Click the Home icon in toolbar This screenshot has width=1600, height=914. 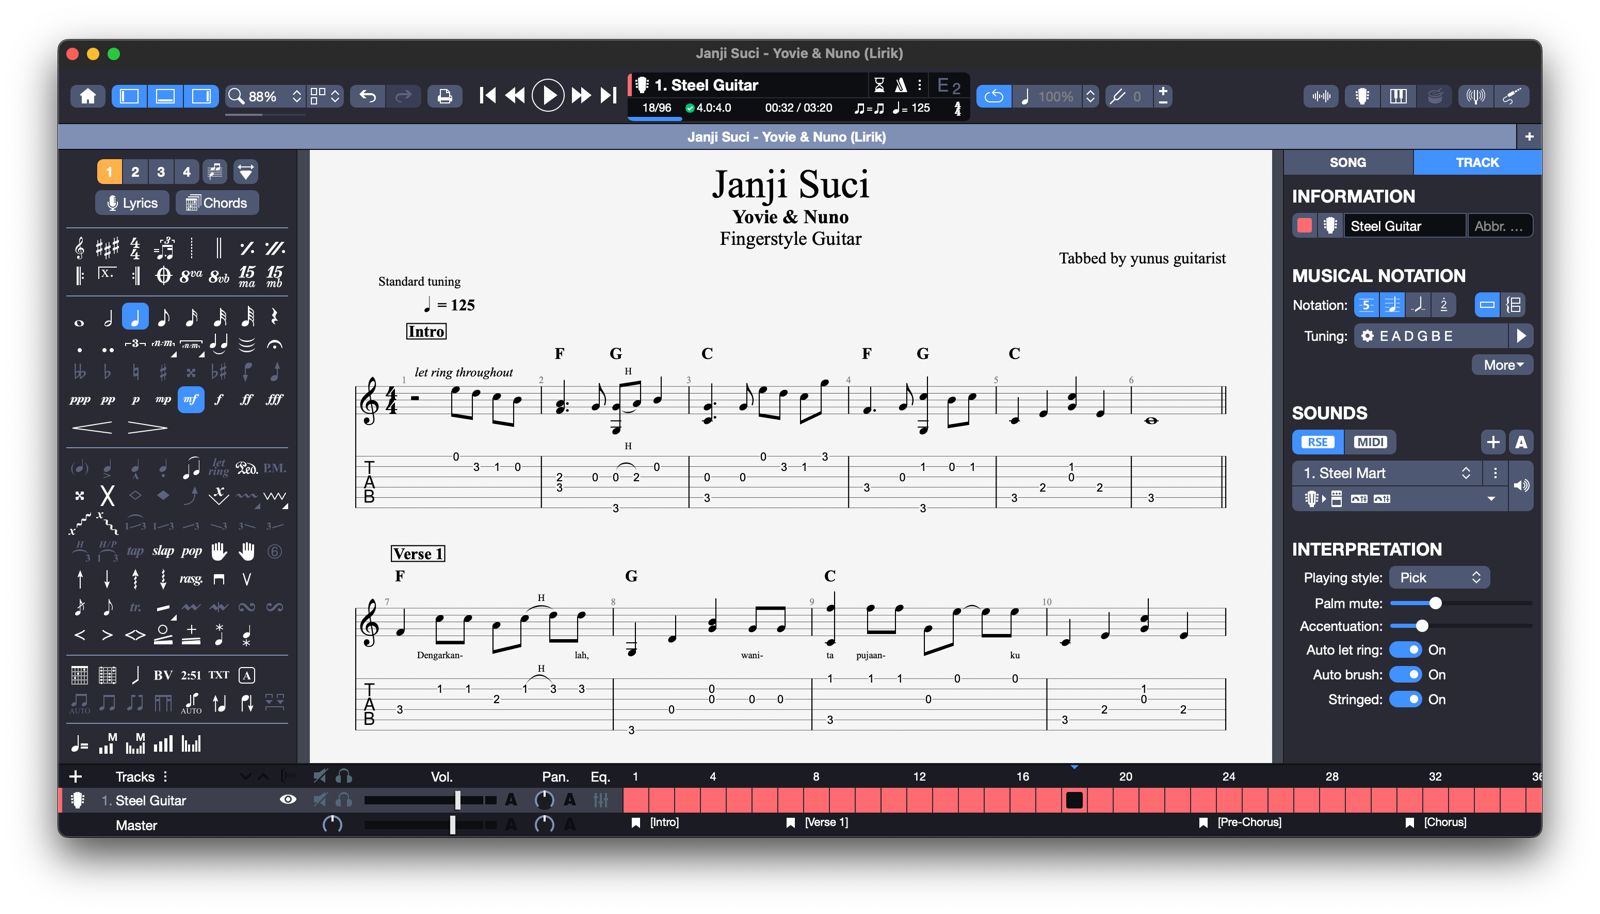pos(88,96)
